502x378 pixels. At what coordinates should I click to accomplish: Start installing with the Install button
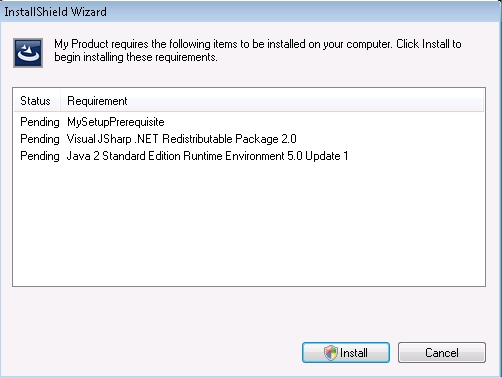tap(346, 352)
